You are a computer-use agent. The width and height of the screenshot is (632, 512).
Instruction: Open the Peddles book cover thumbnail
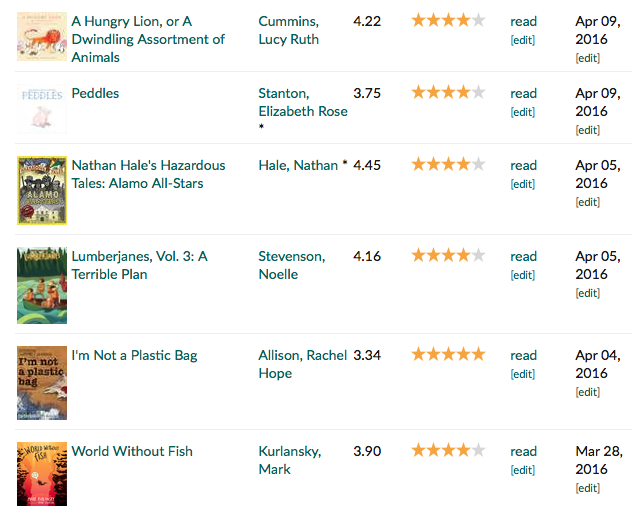tap(42, 108)
